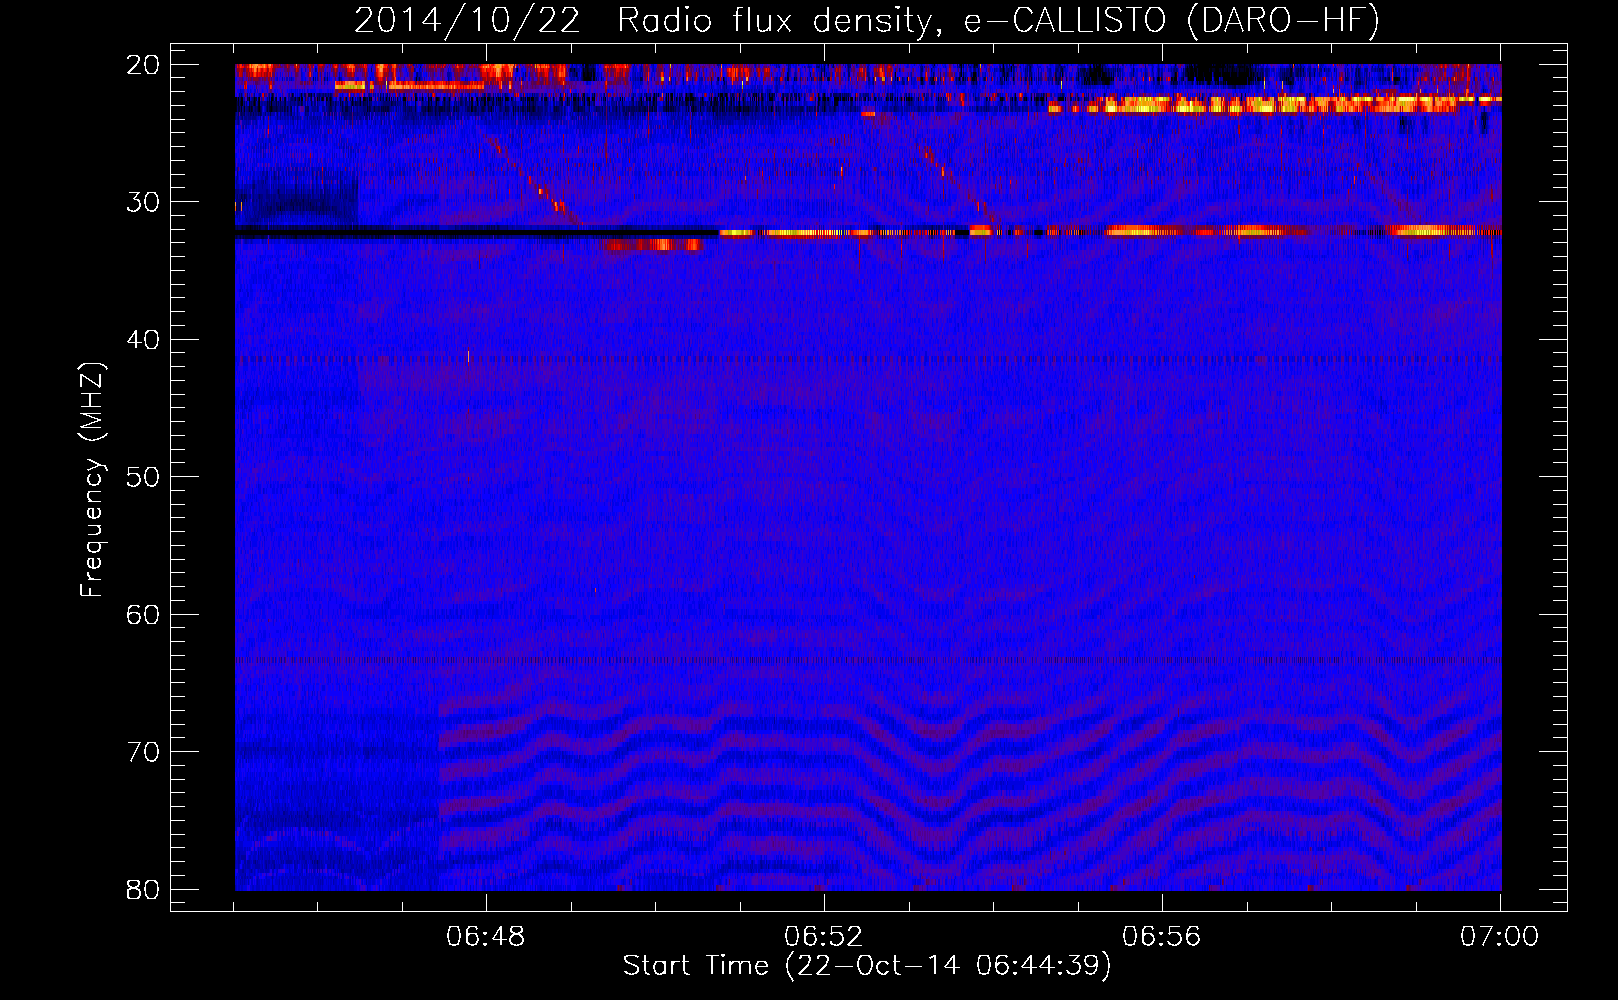Click the 50 frequency tick label
This screenshot has height=1000, width=1618.
144,477
